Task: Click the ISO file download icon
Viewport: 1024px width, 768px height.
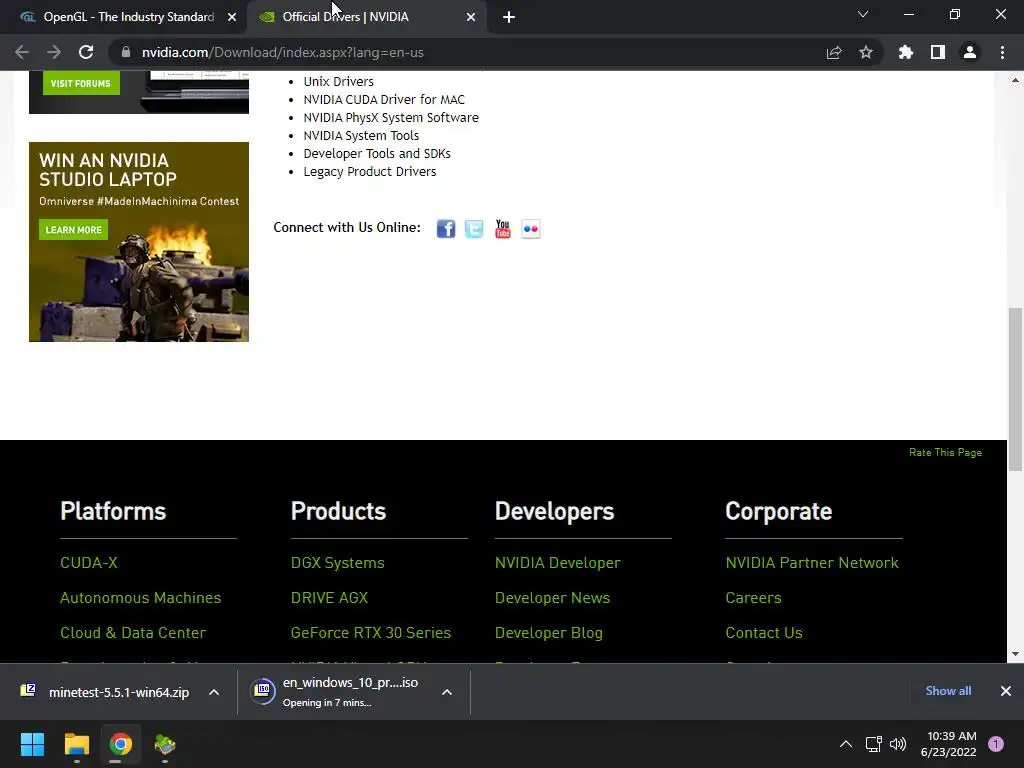Action: click(x=263, y=691)
